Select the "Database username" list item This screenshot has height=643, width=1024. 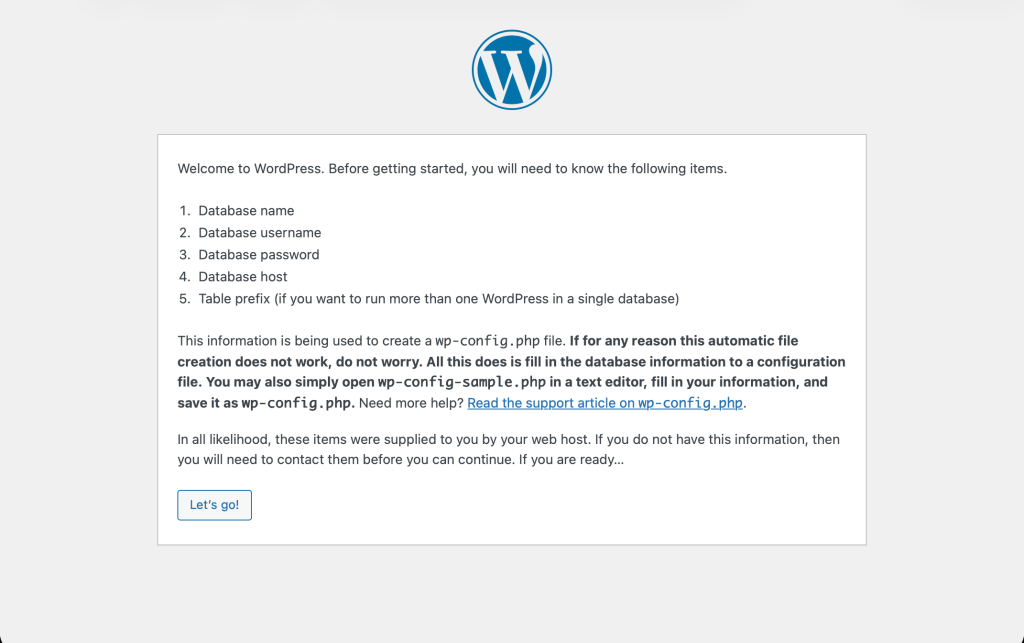[x=260, y=233]
